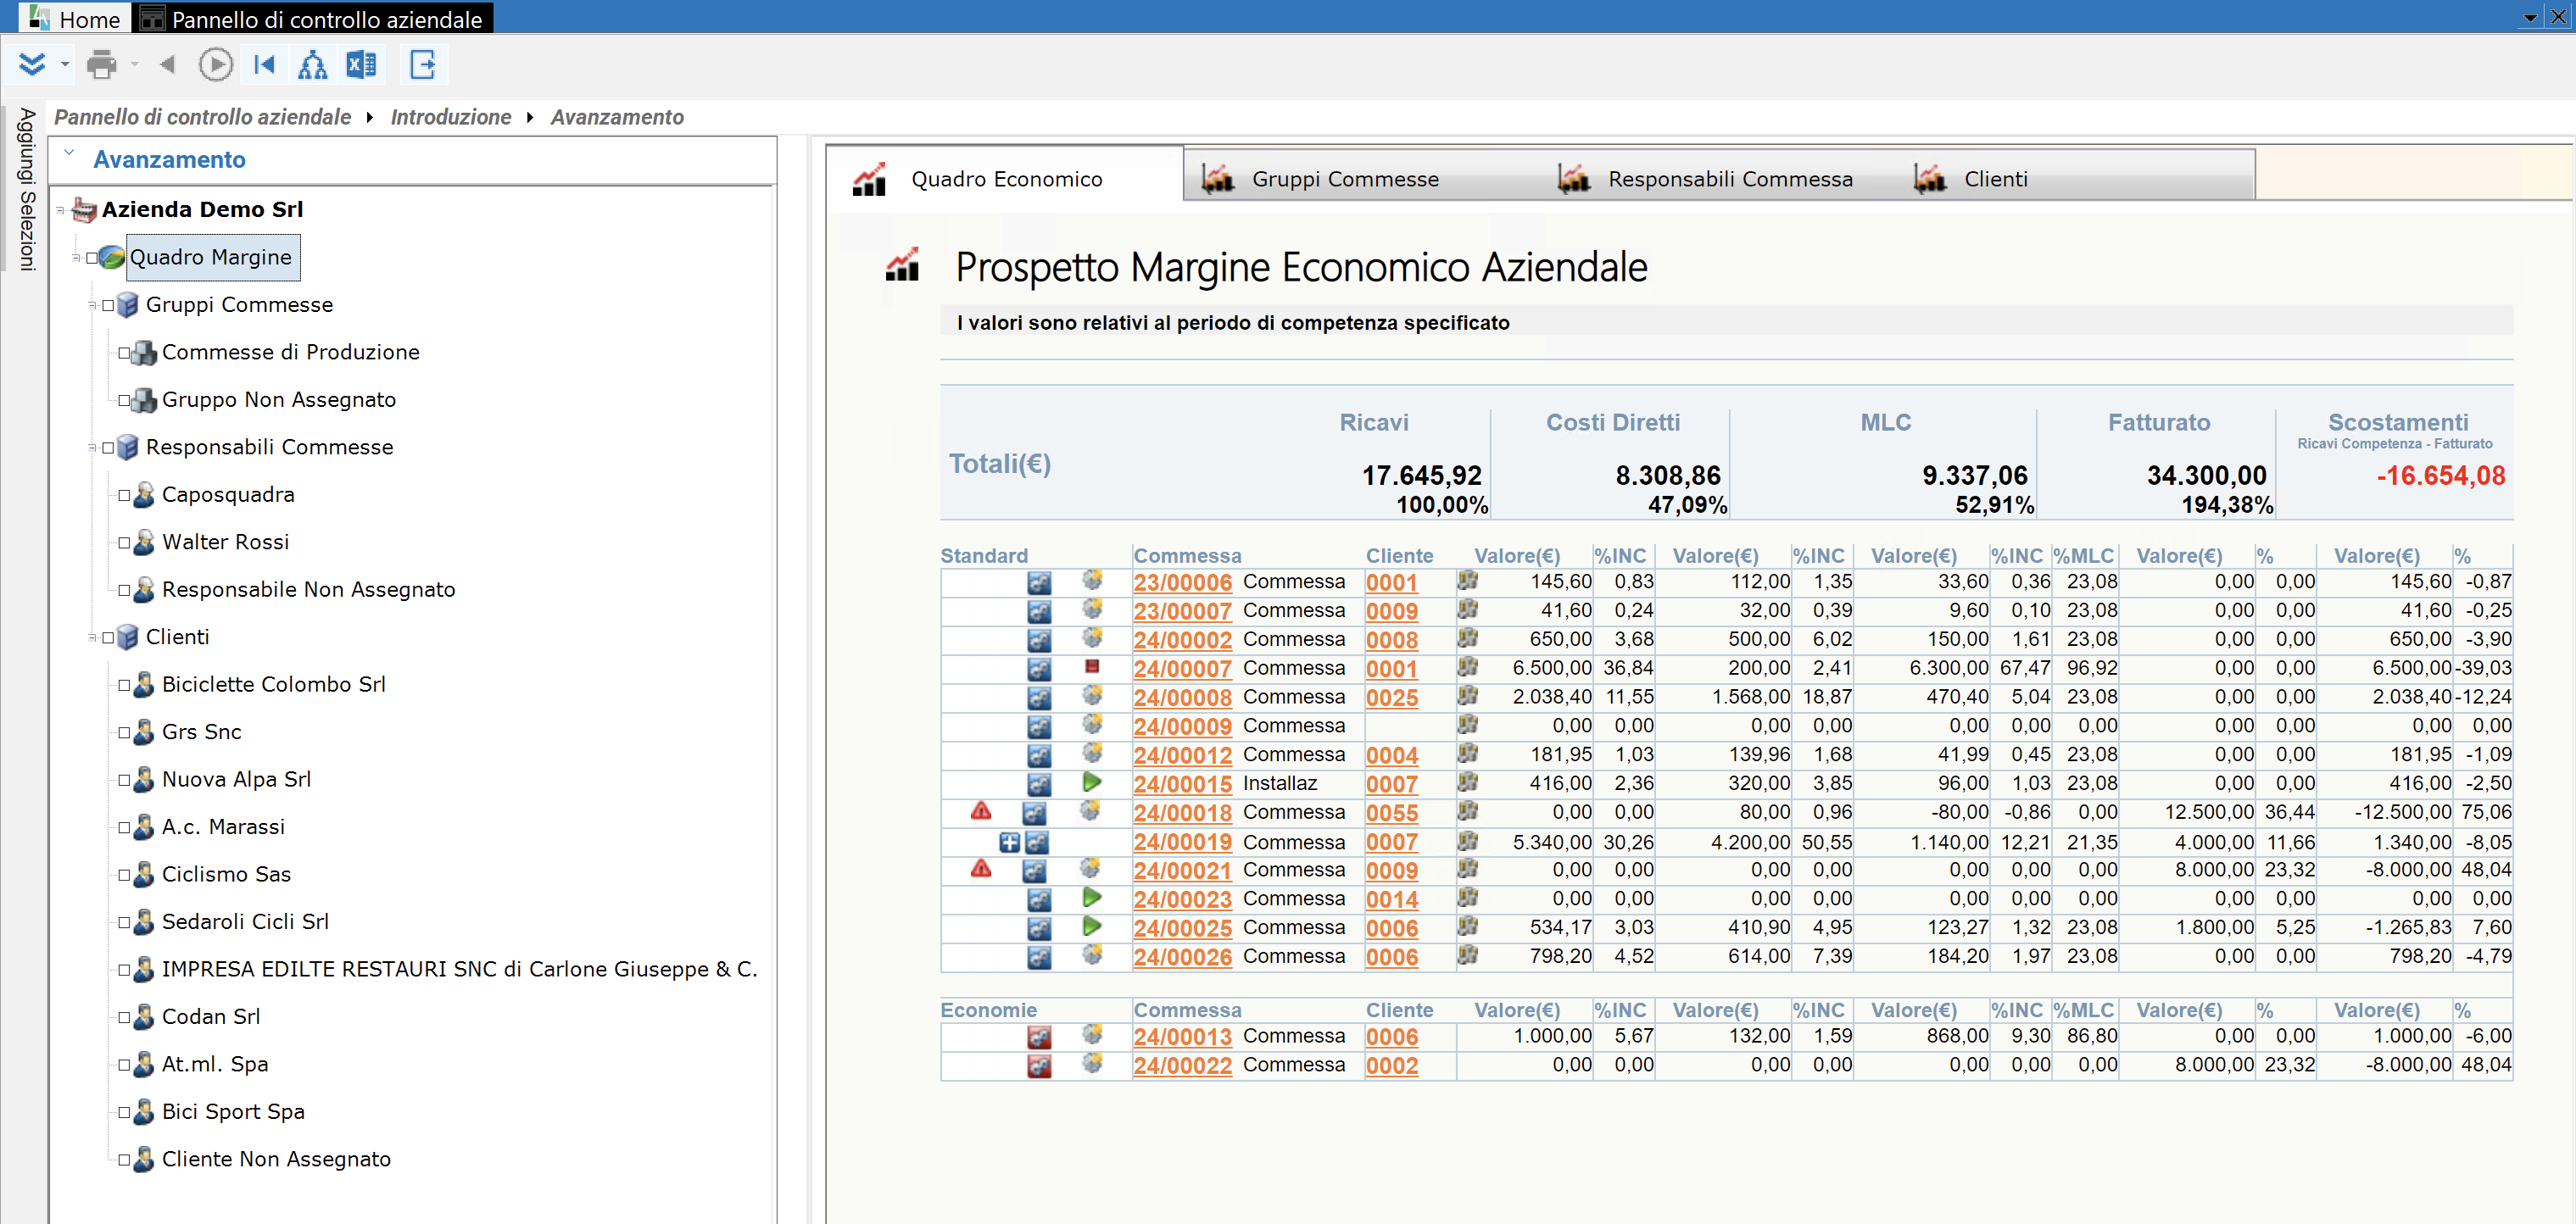
Task: Open cliente link 0025
Action: click(x=1392, y=698)
